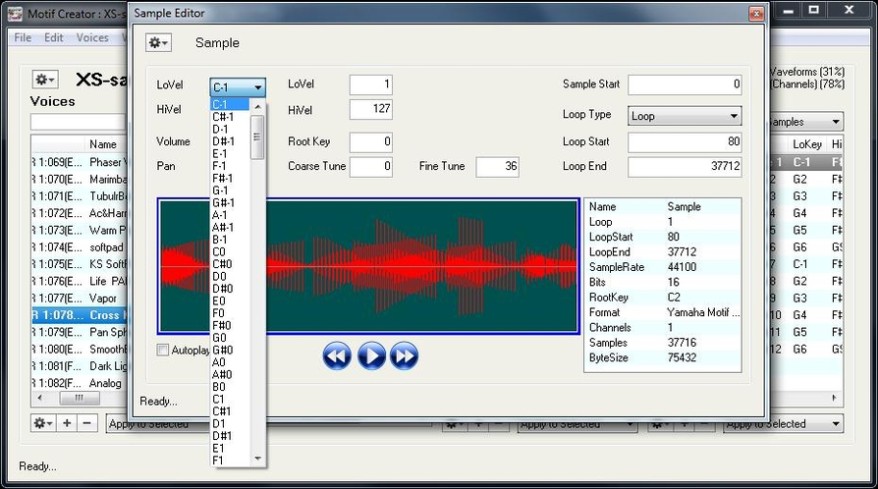
Task: Open gear menu below Voices list
Action: 43,423
